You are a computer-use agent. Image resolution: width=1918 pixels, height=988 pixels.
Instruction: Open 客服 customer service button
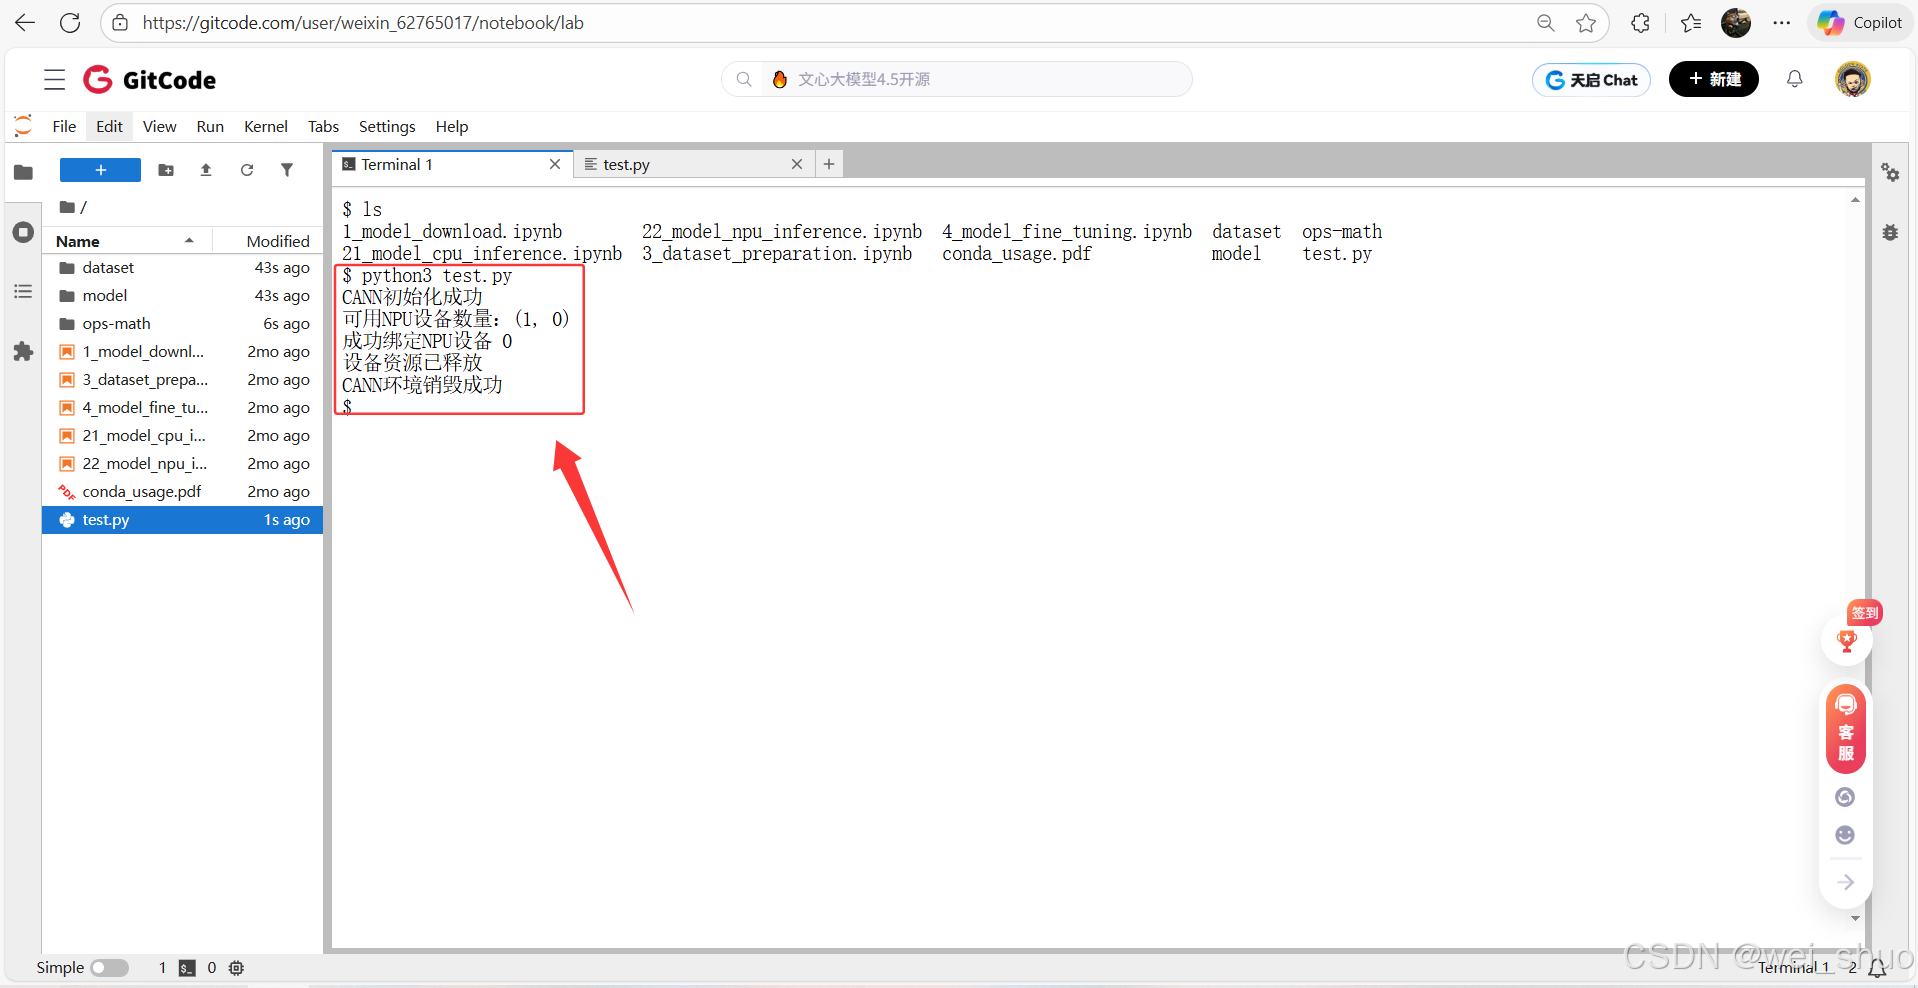(x=1846, y=729)
